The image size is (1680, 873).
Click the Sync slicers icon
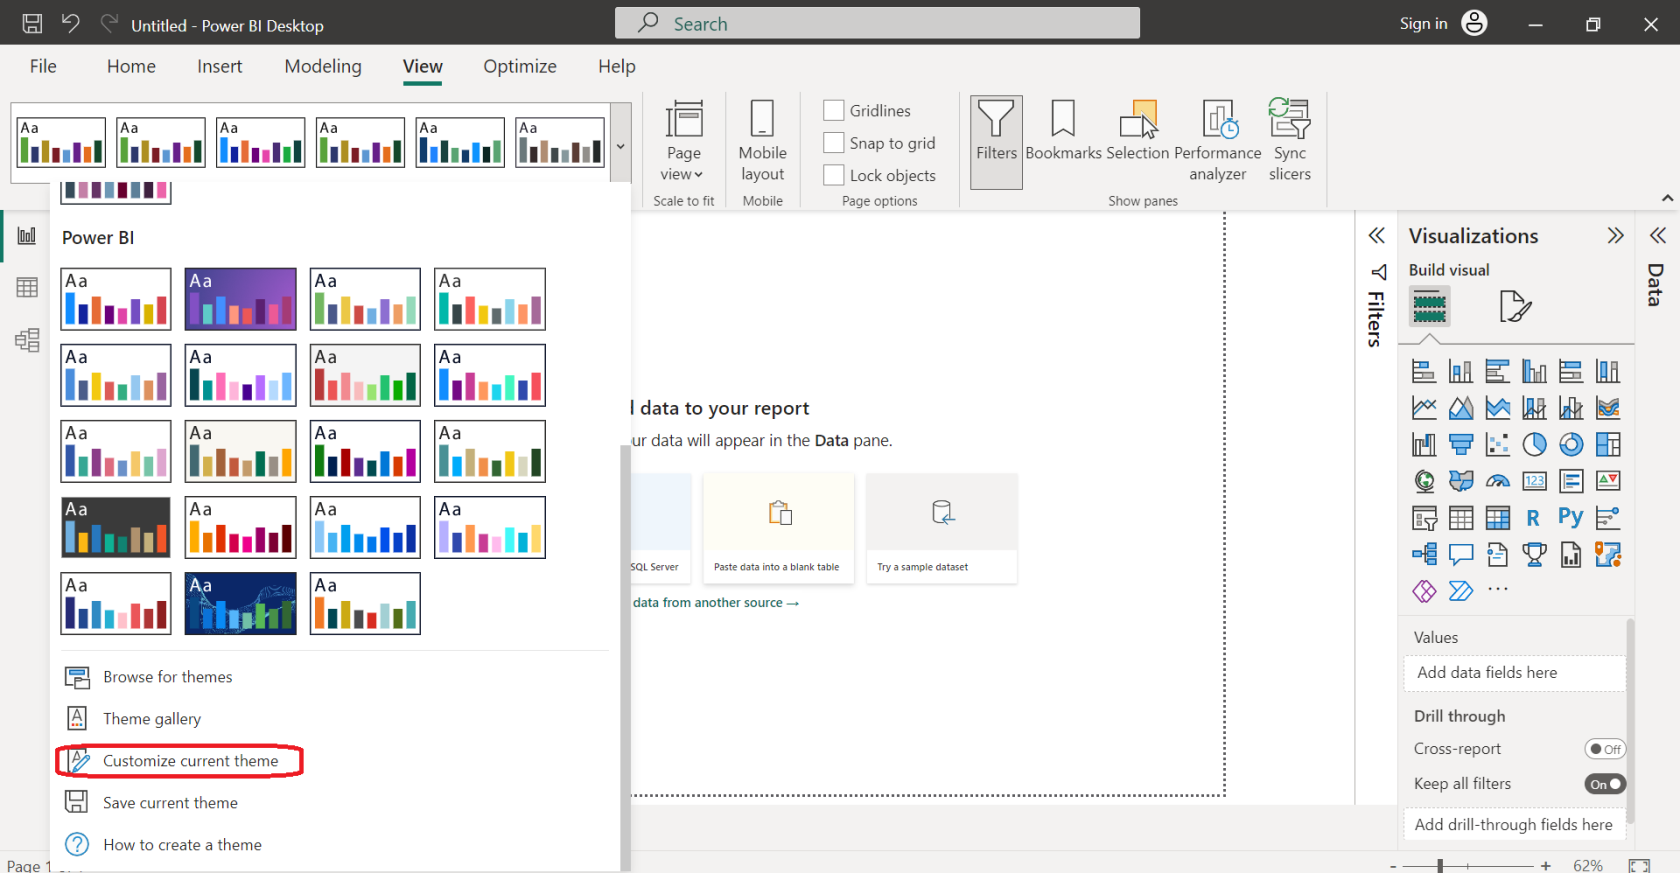click(x=1289, y=140)
